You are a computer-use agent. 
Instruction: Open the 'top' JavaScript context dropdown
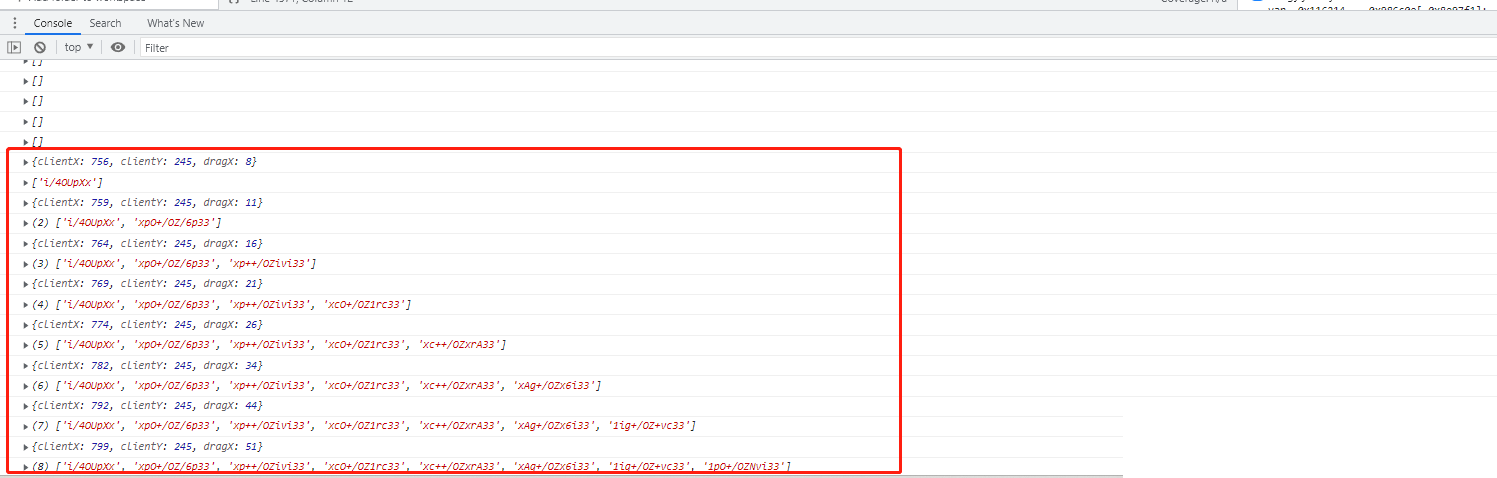79,47
